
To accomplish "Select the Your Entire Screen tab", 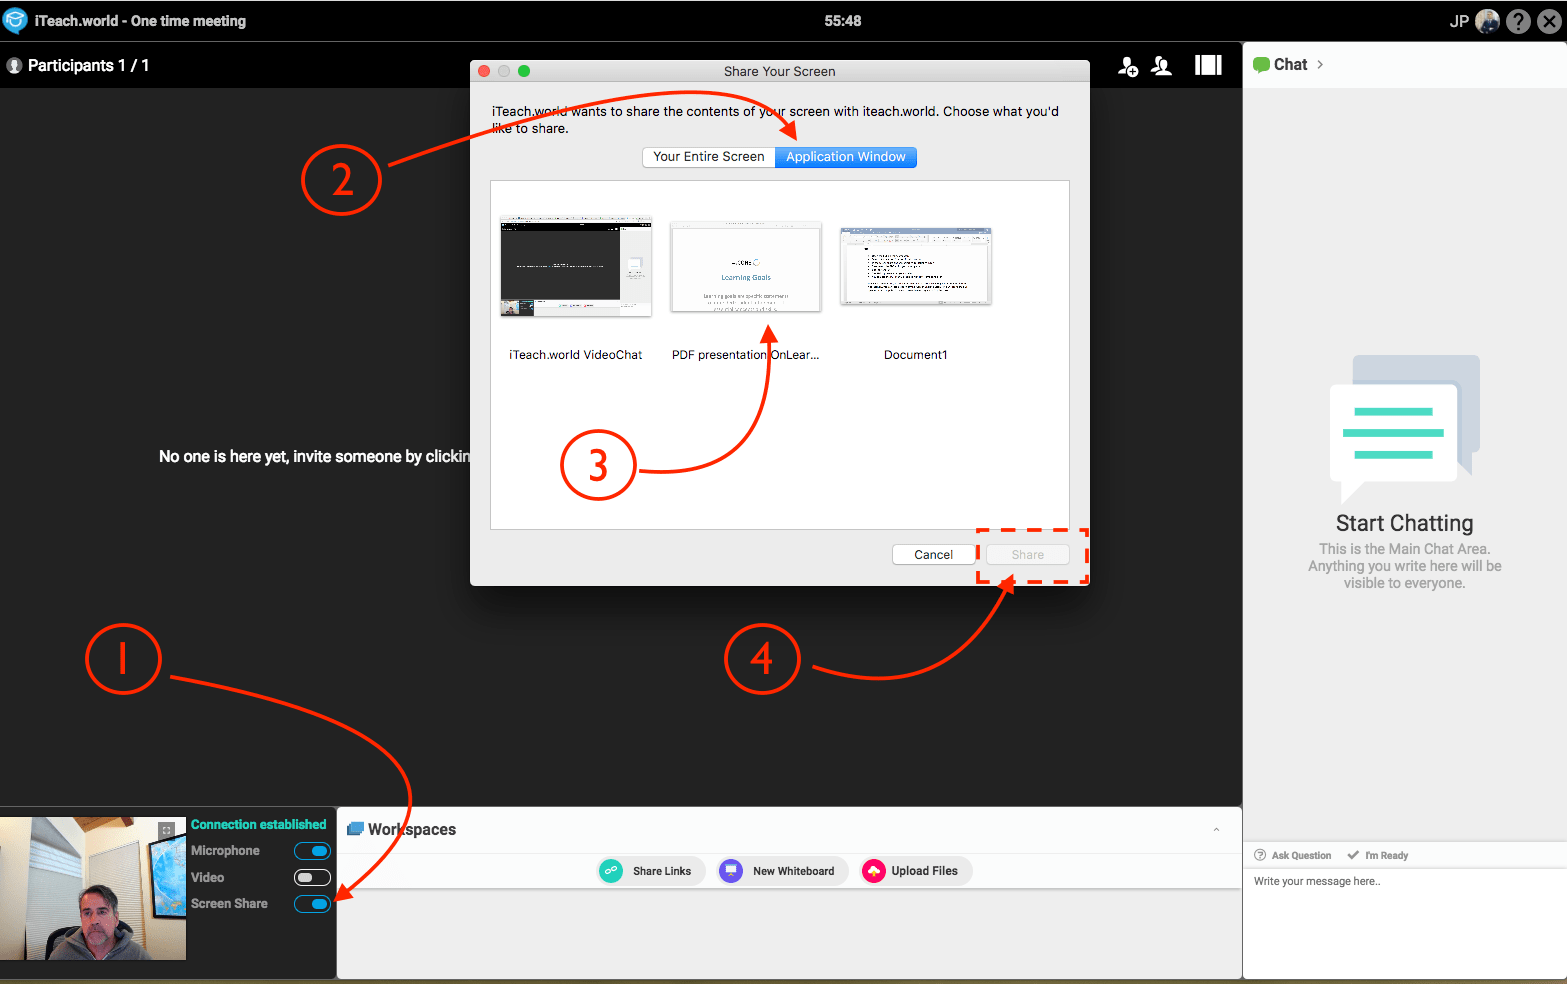I will (x=709, y=157).
